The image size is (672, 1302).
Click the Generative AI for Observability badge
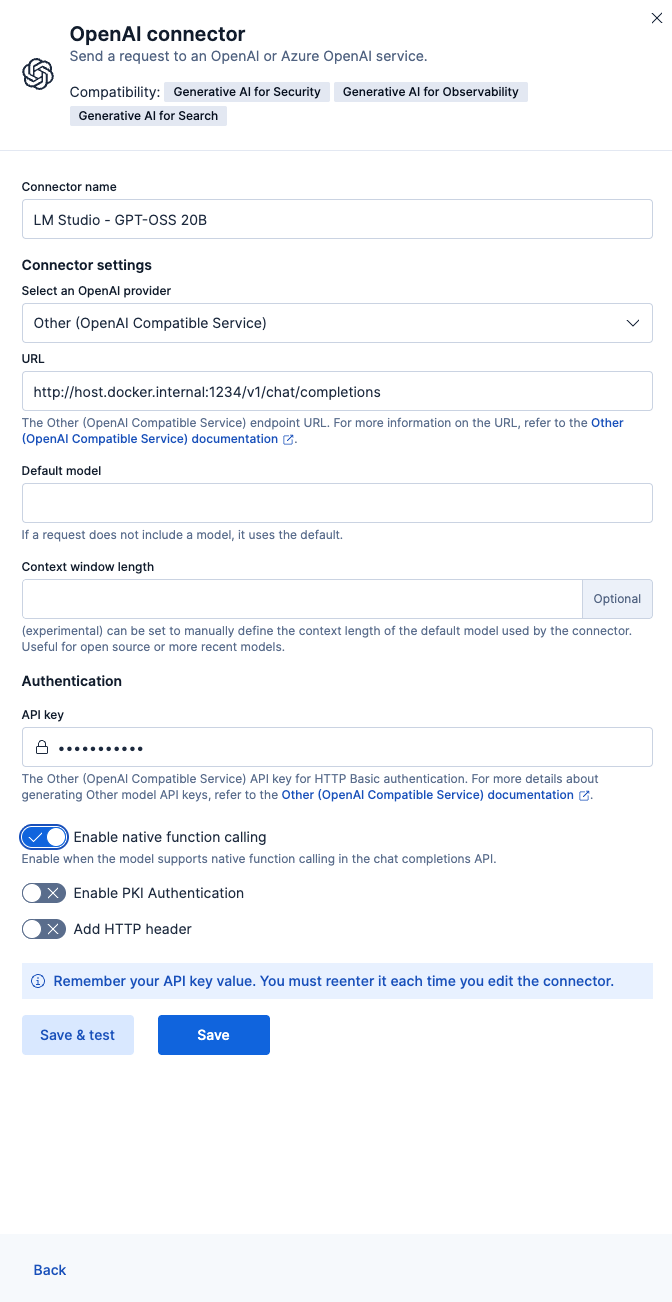point(430,92)
